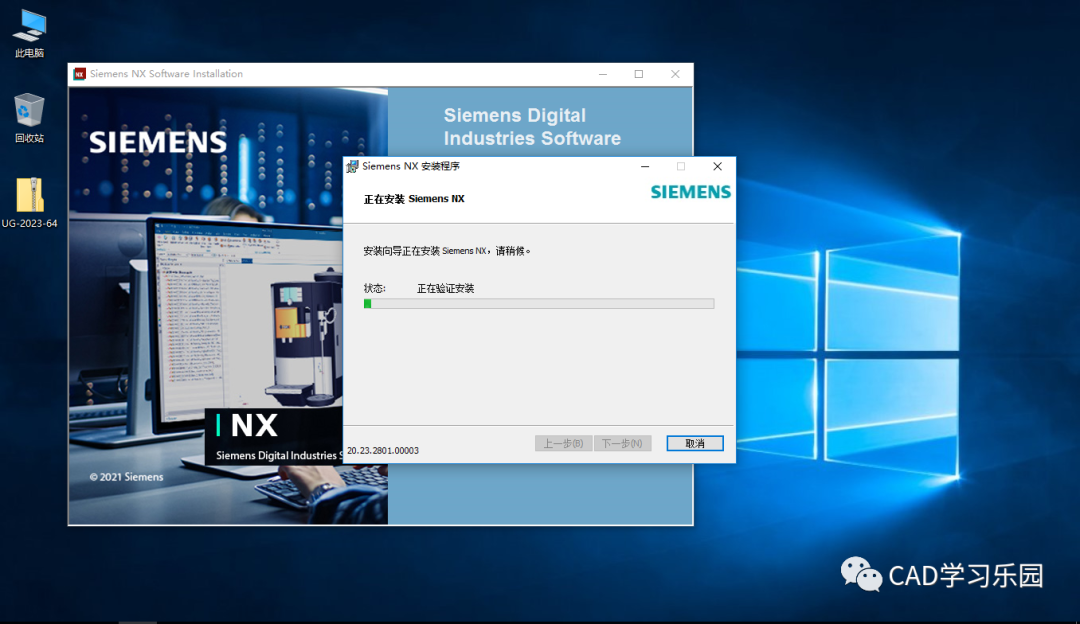Click the heading 正在安装 Siemens NX
The height and width of the screenshot is (624, 1080).
click(x=414, y=199)
